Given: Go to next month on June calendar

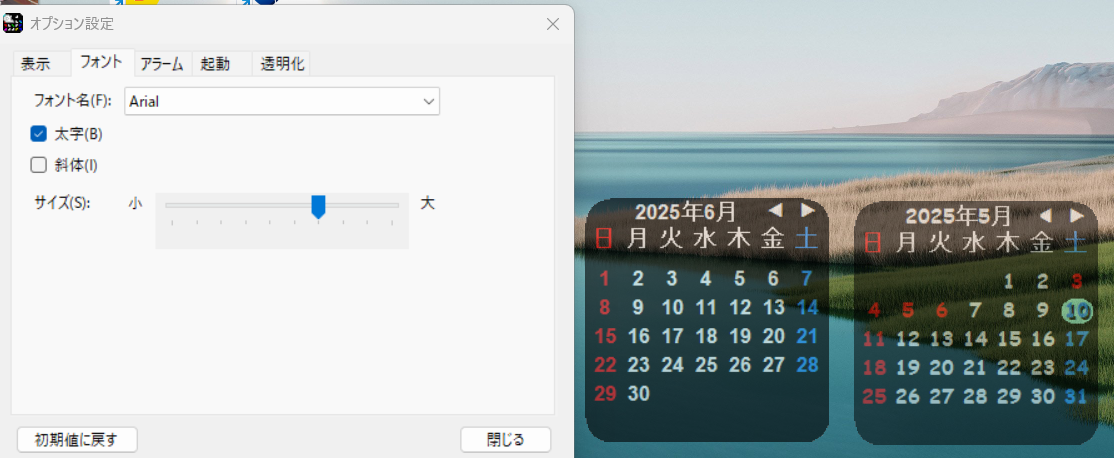Looking at the screenshot, I should tap(807, 210).
